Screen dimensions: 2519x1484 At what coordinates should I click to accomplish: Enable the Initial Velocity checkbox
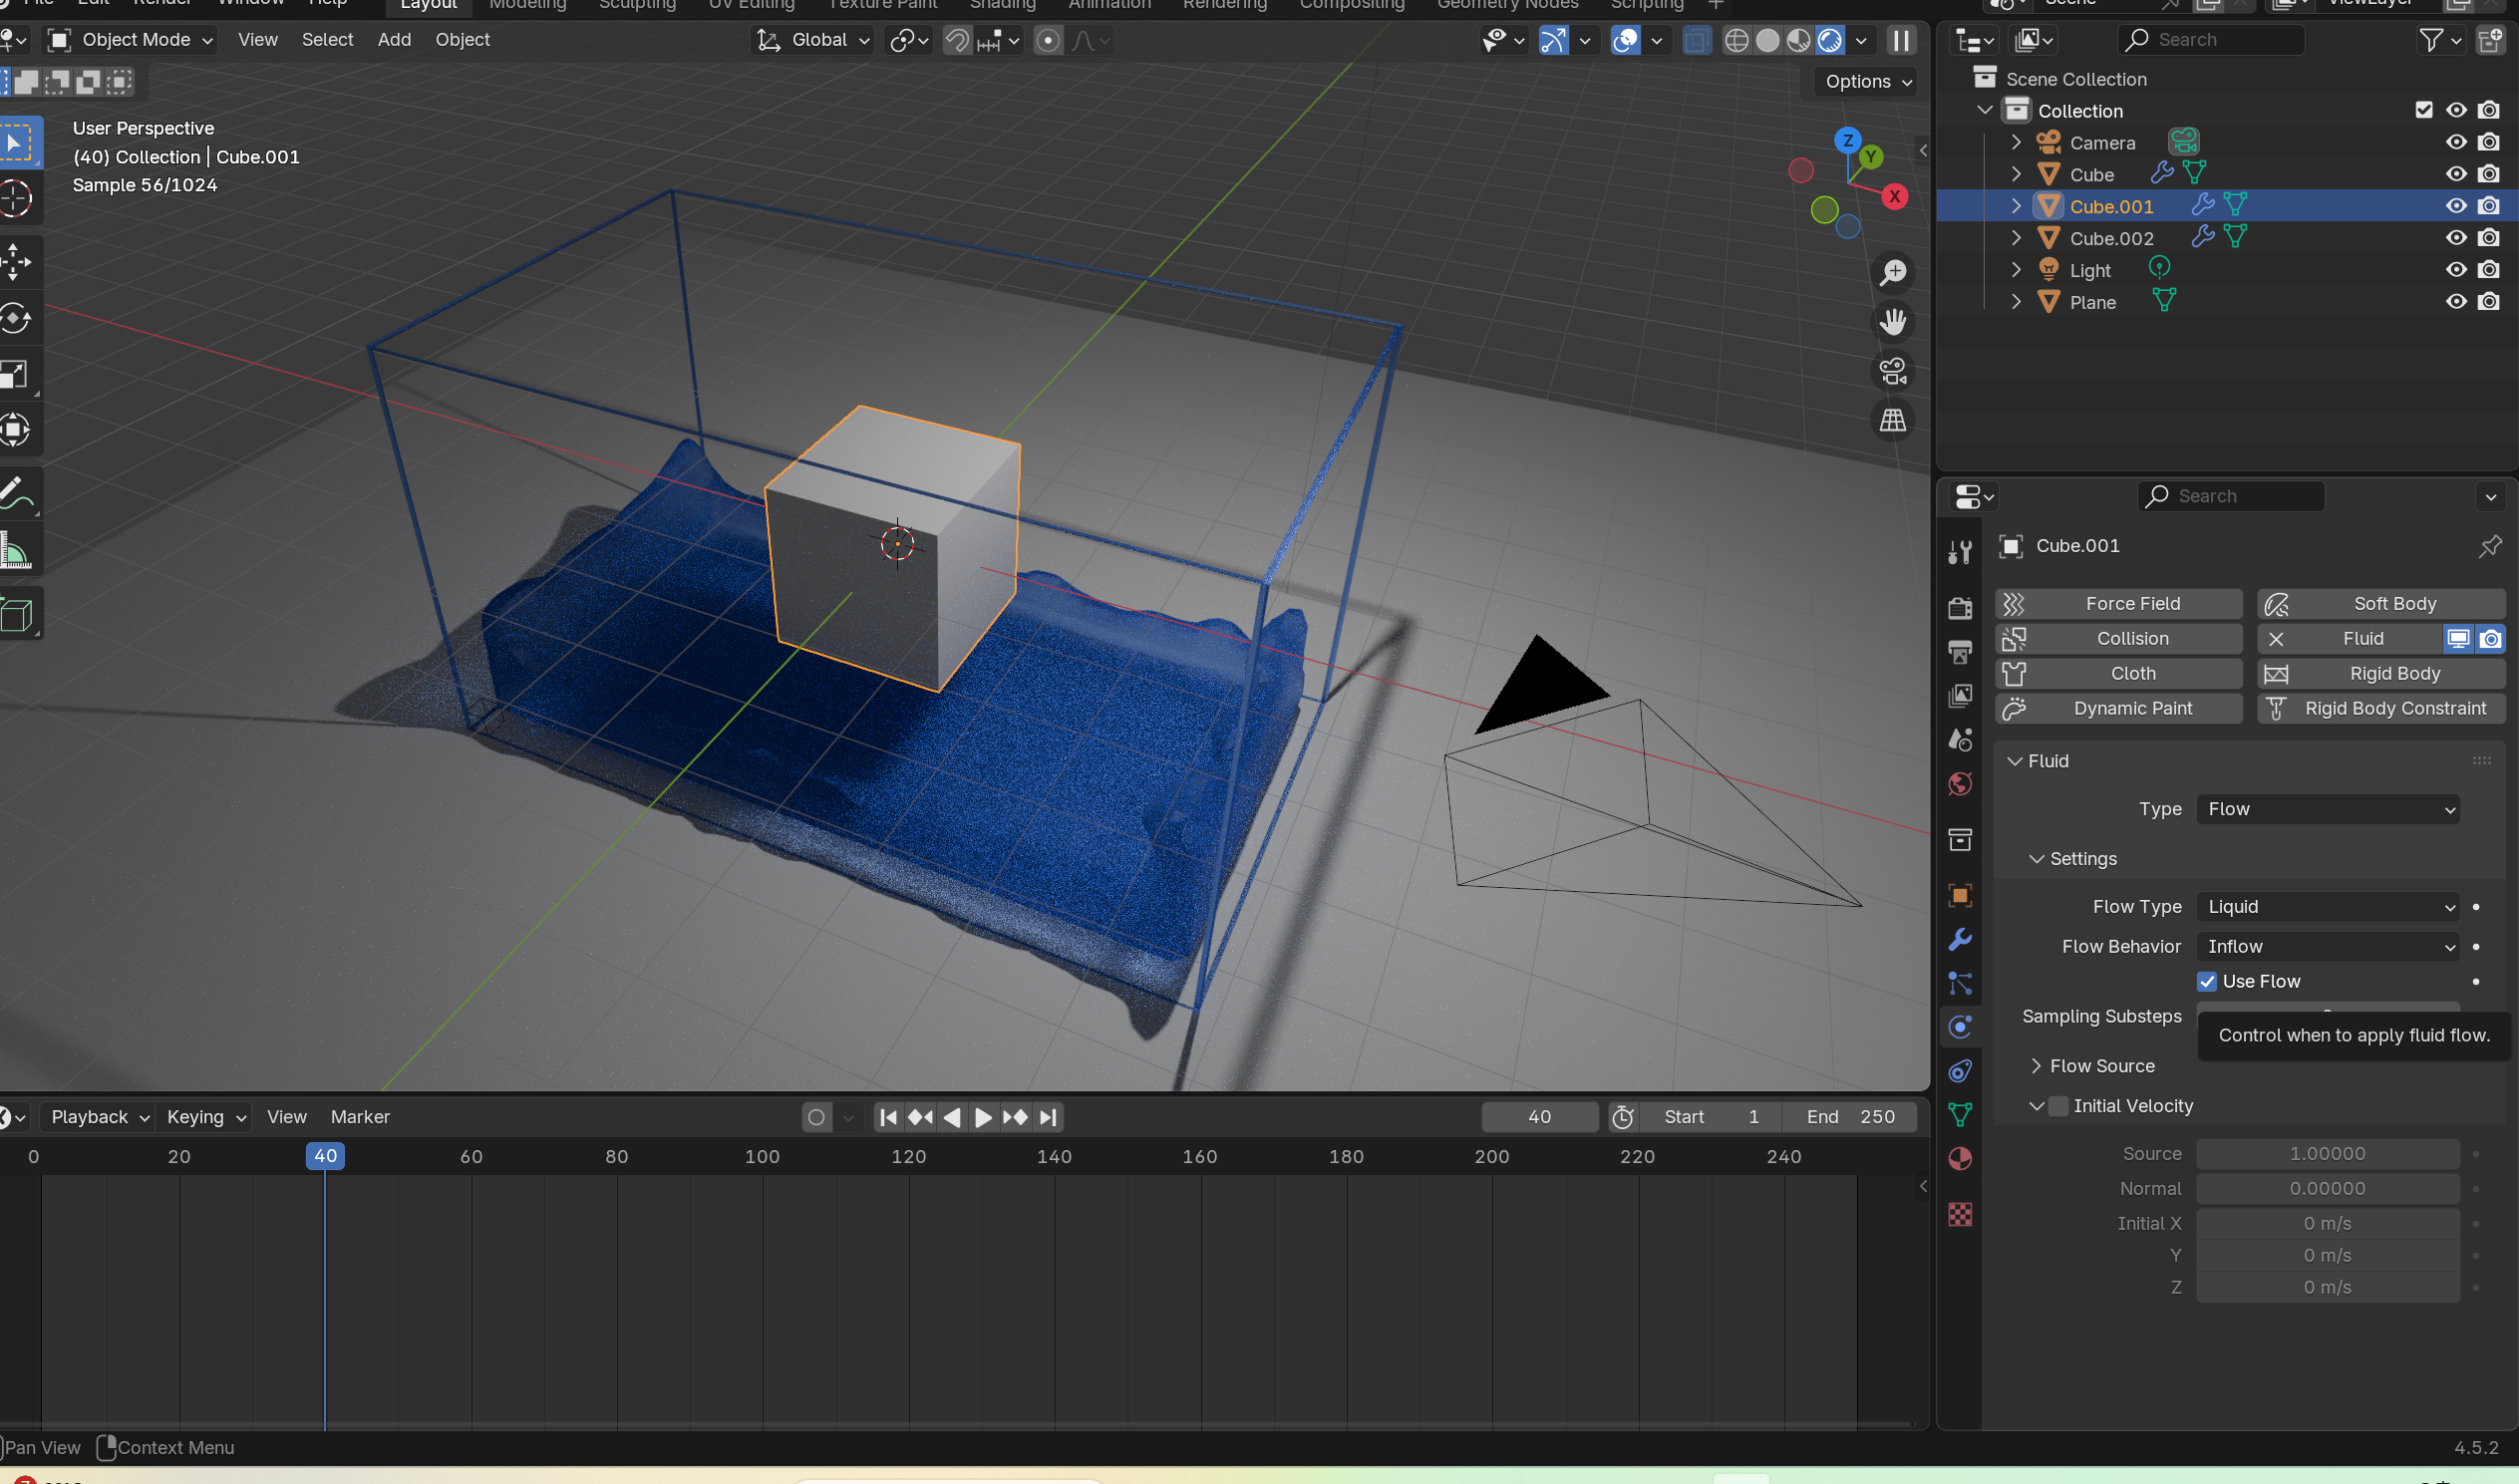point(2059,1106)
